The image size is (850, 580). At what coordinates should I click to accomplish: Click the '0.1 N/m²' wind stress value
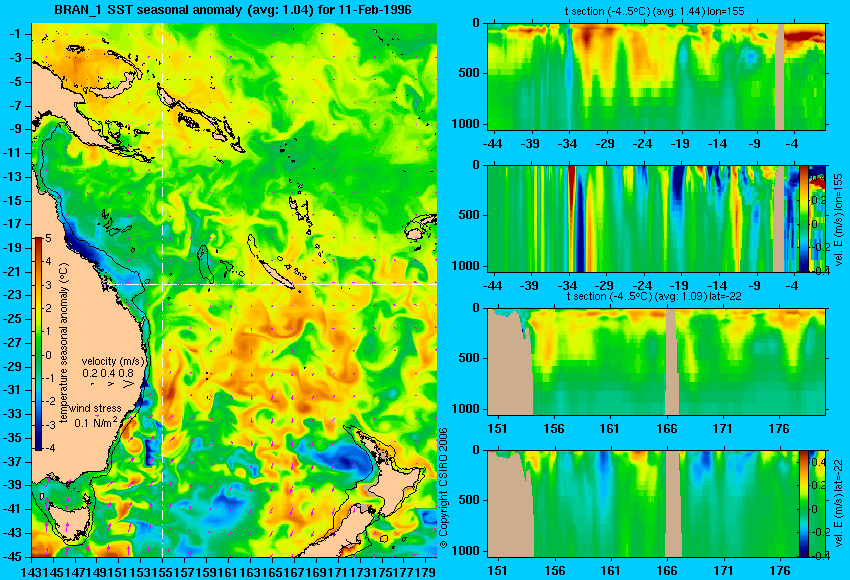(96, 422)
